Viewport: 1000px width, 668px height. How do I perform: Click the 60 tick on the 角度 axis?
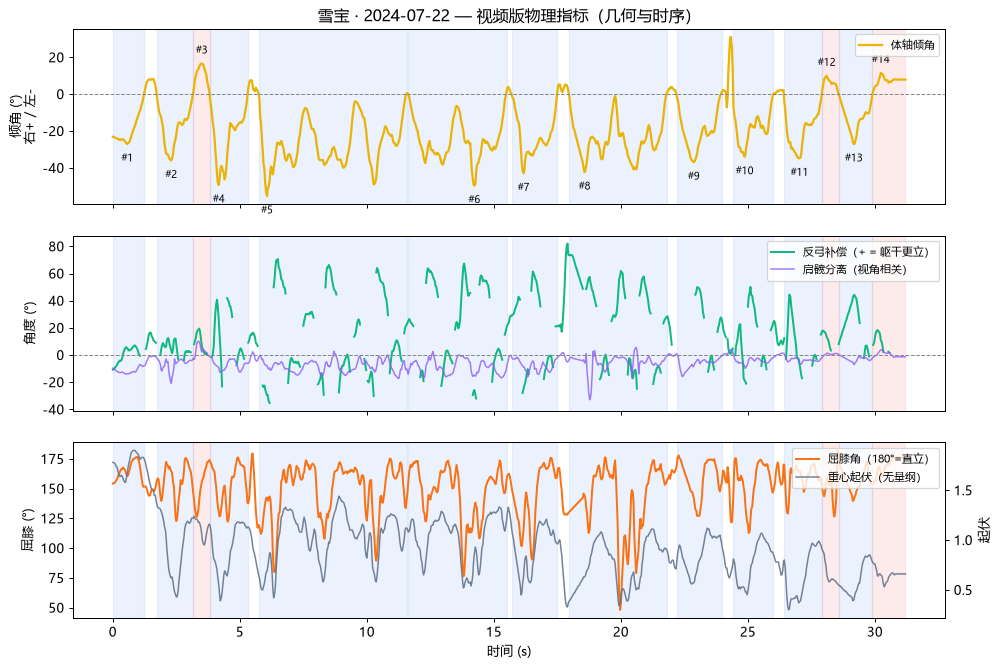(x=58, y=274)
